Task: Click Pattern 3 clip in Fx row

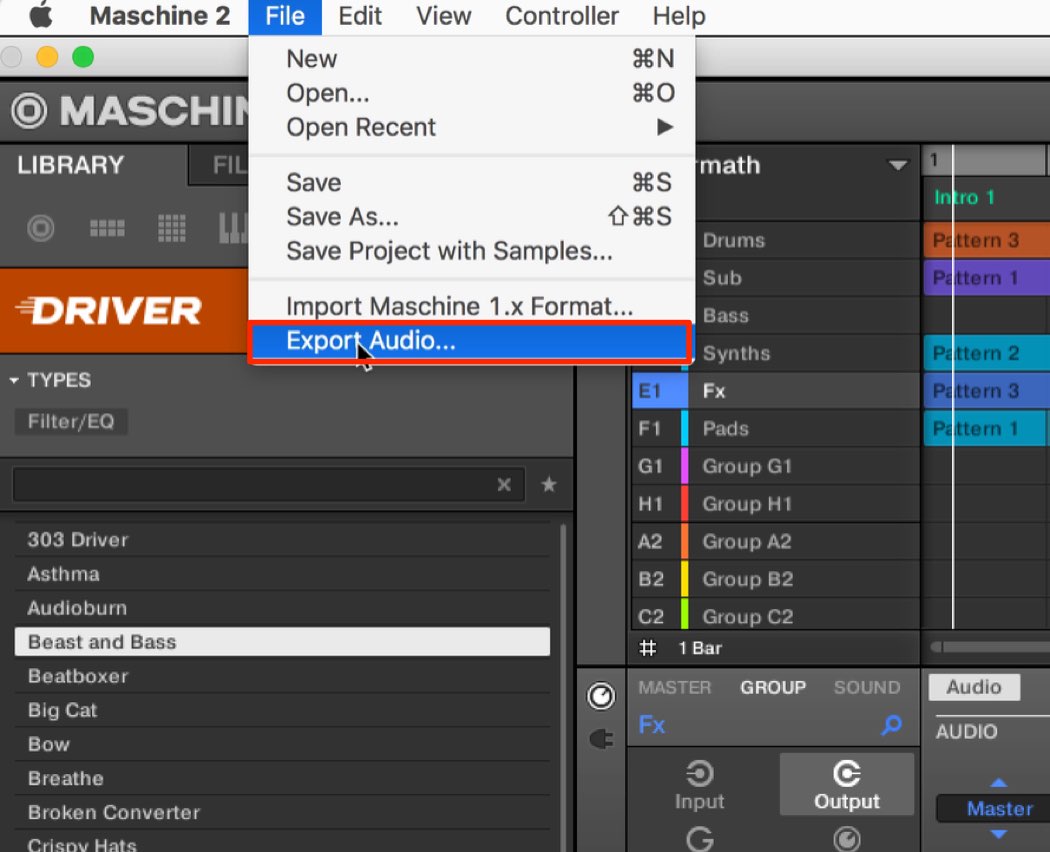Action: (986, 390)
